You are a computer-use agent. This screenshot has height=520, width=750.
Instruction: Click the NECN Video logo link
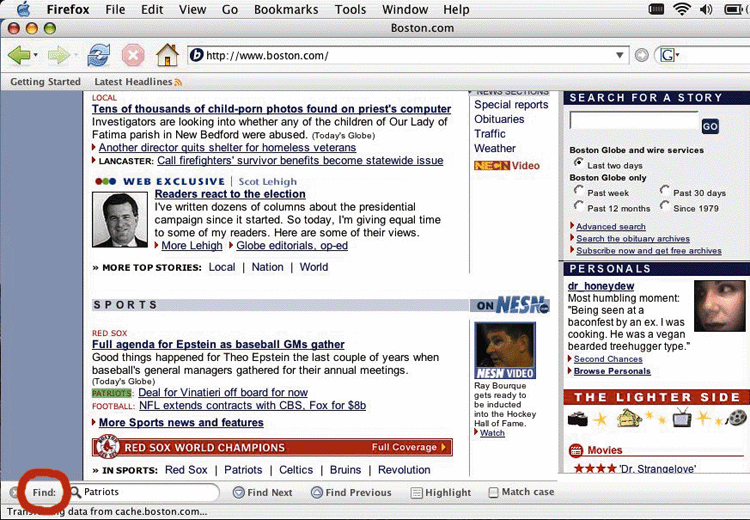[507, 166]
